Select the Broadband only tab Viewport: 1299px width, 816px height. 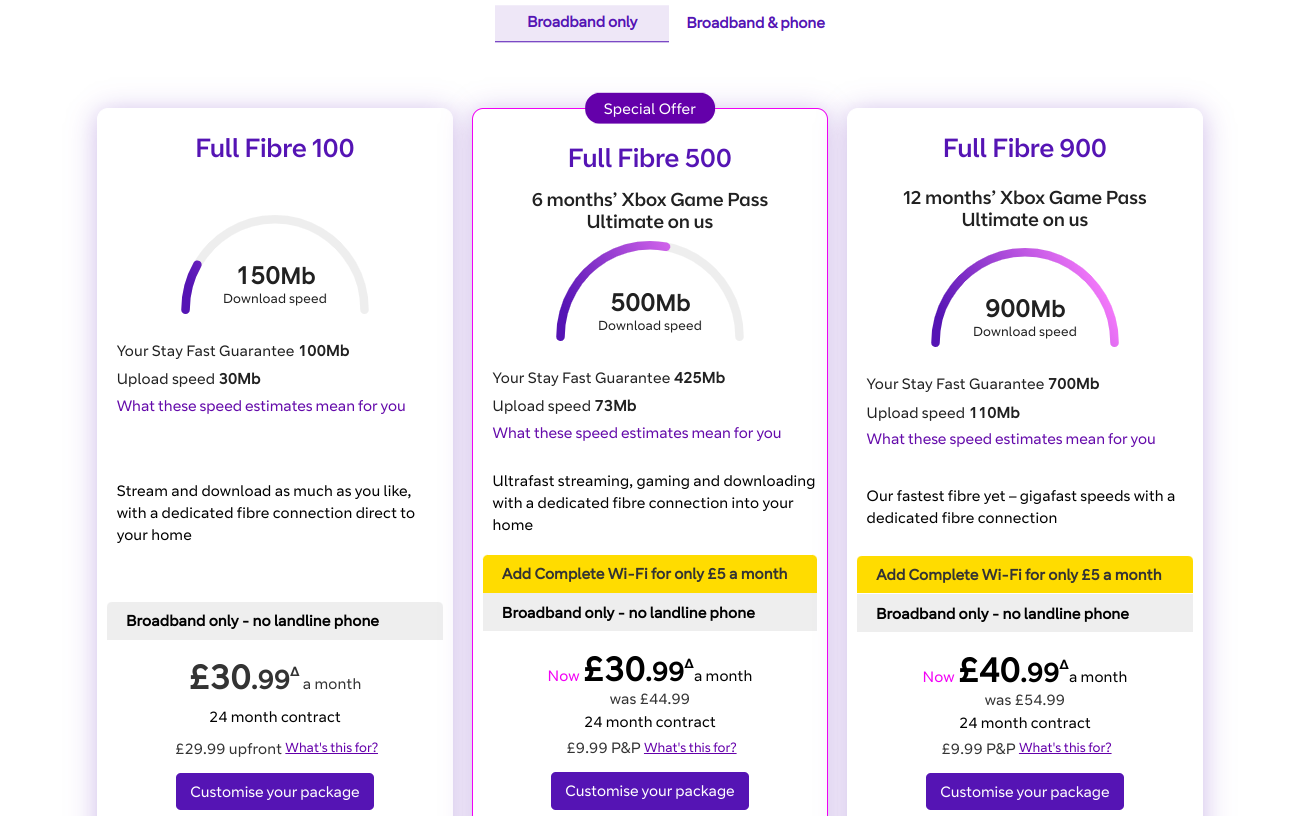581,23
